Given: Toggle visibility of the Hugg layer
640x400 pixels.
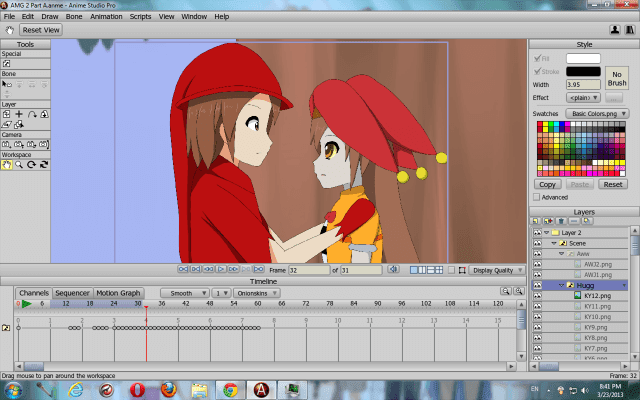Looking at the screenshot, I should (538, 285).
